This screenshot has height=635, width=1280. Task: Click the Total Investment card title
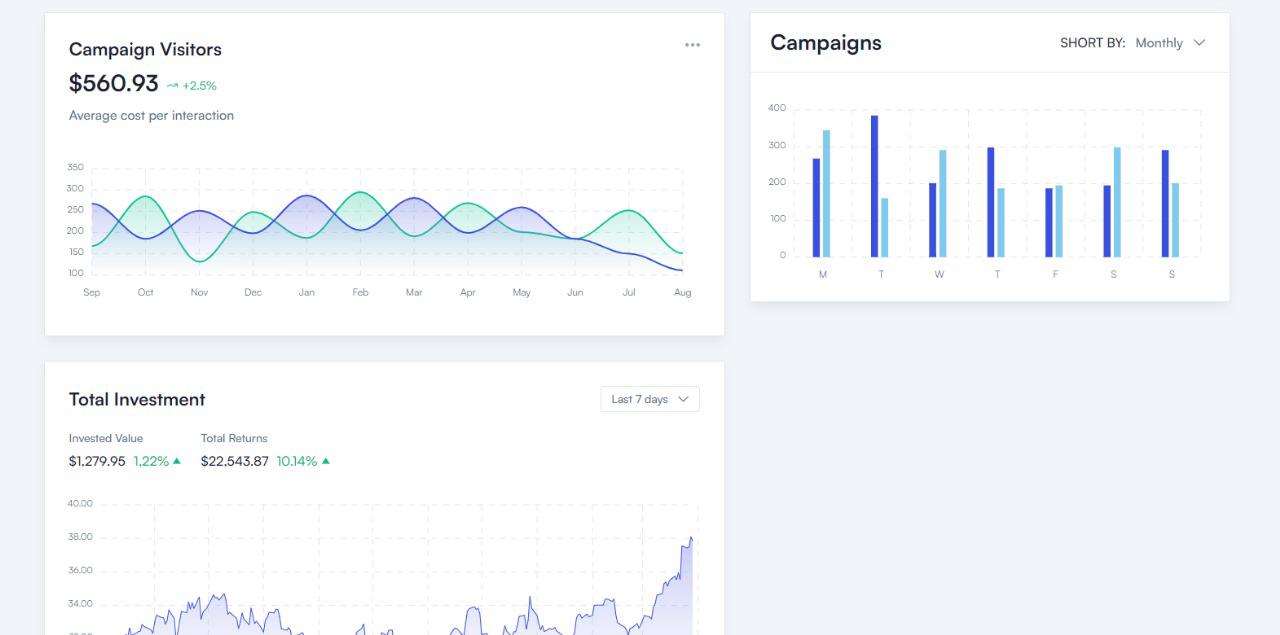(137, 400)
